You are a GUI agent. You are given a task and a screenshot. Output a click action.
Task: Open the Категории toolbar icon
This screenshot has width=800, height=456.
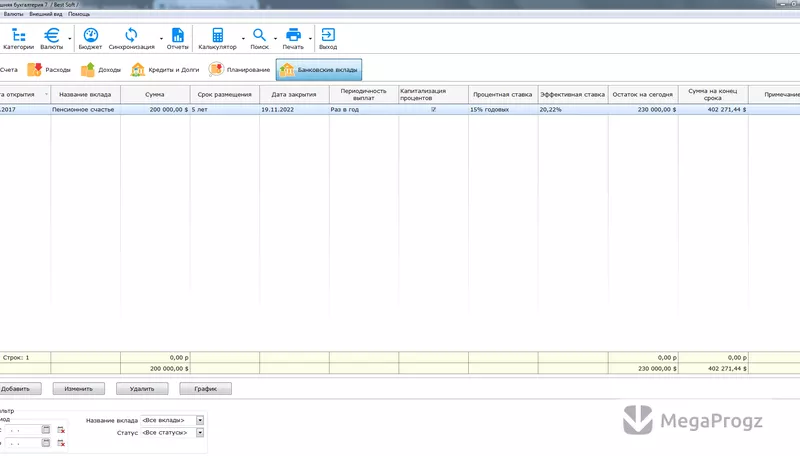pos(18,39)
